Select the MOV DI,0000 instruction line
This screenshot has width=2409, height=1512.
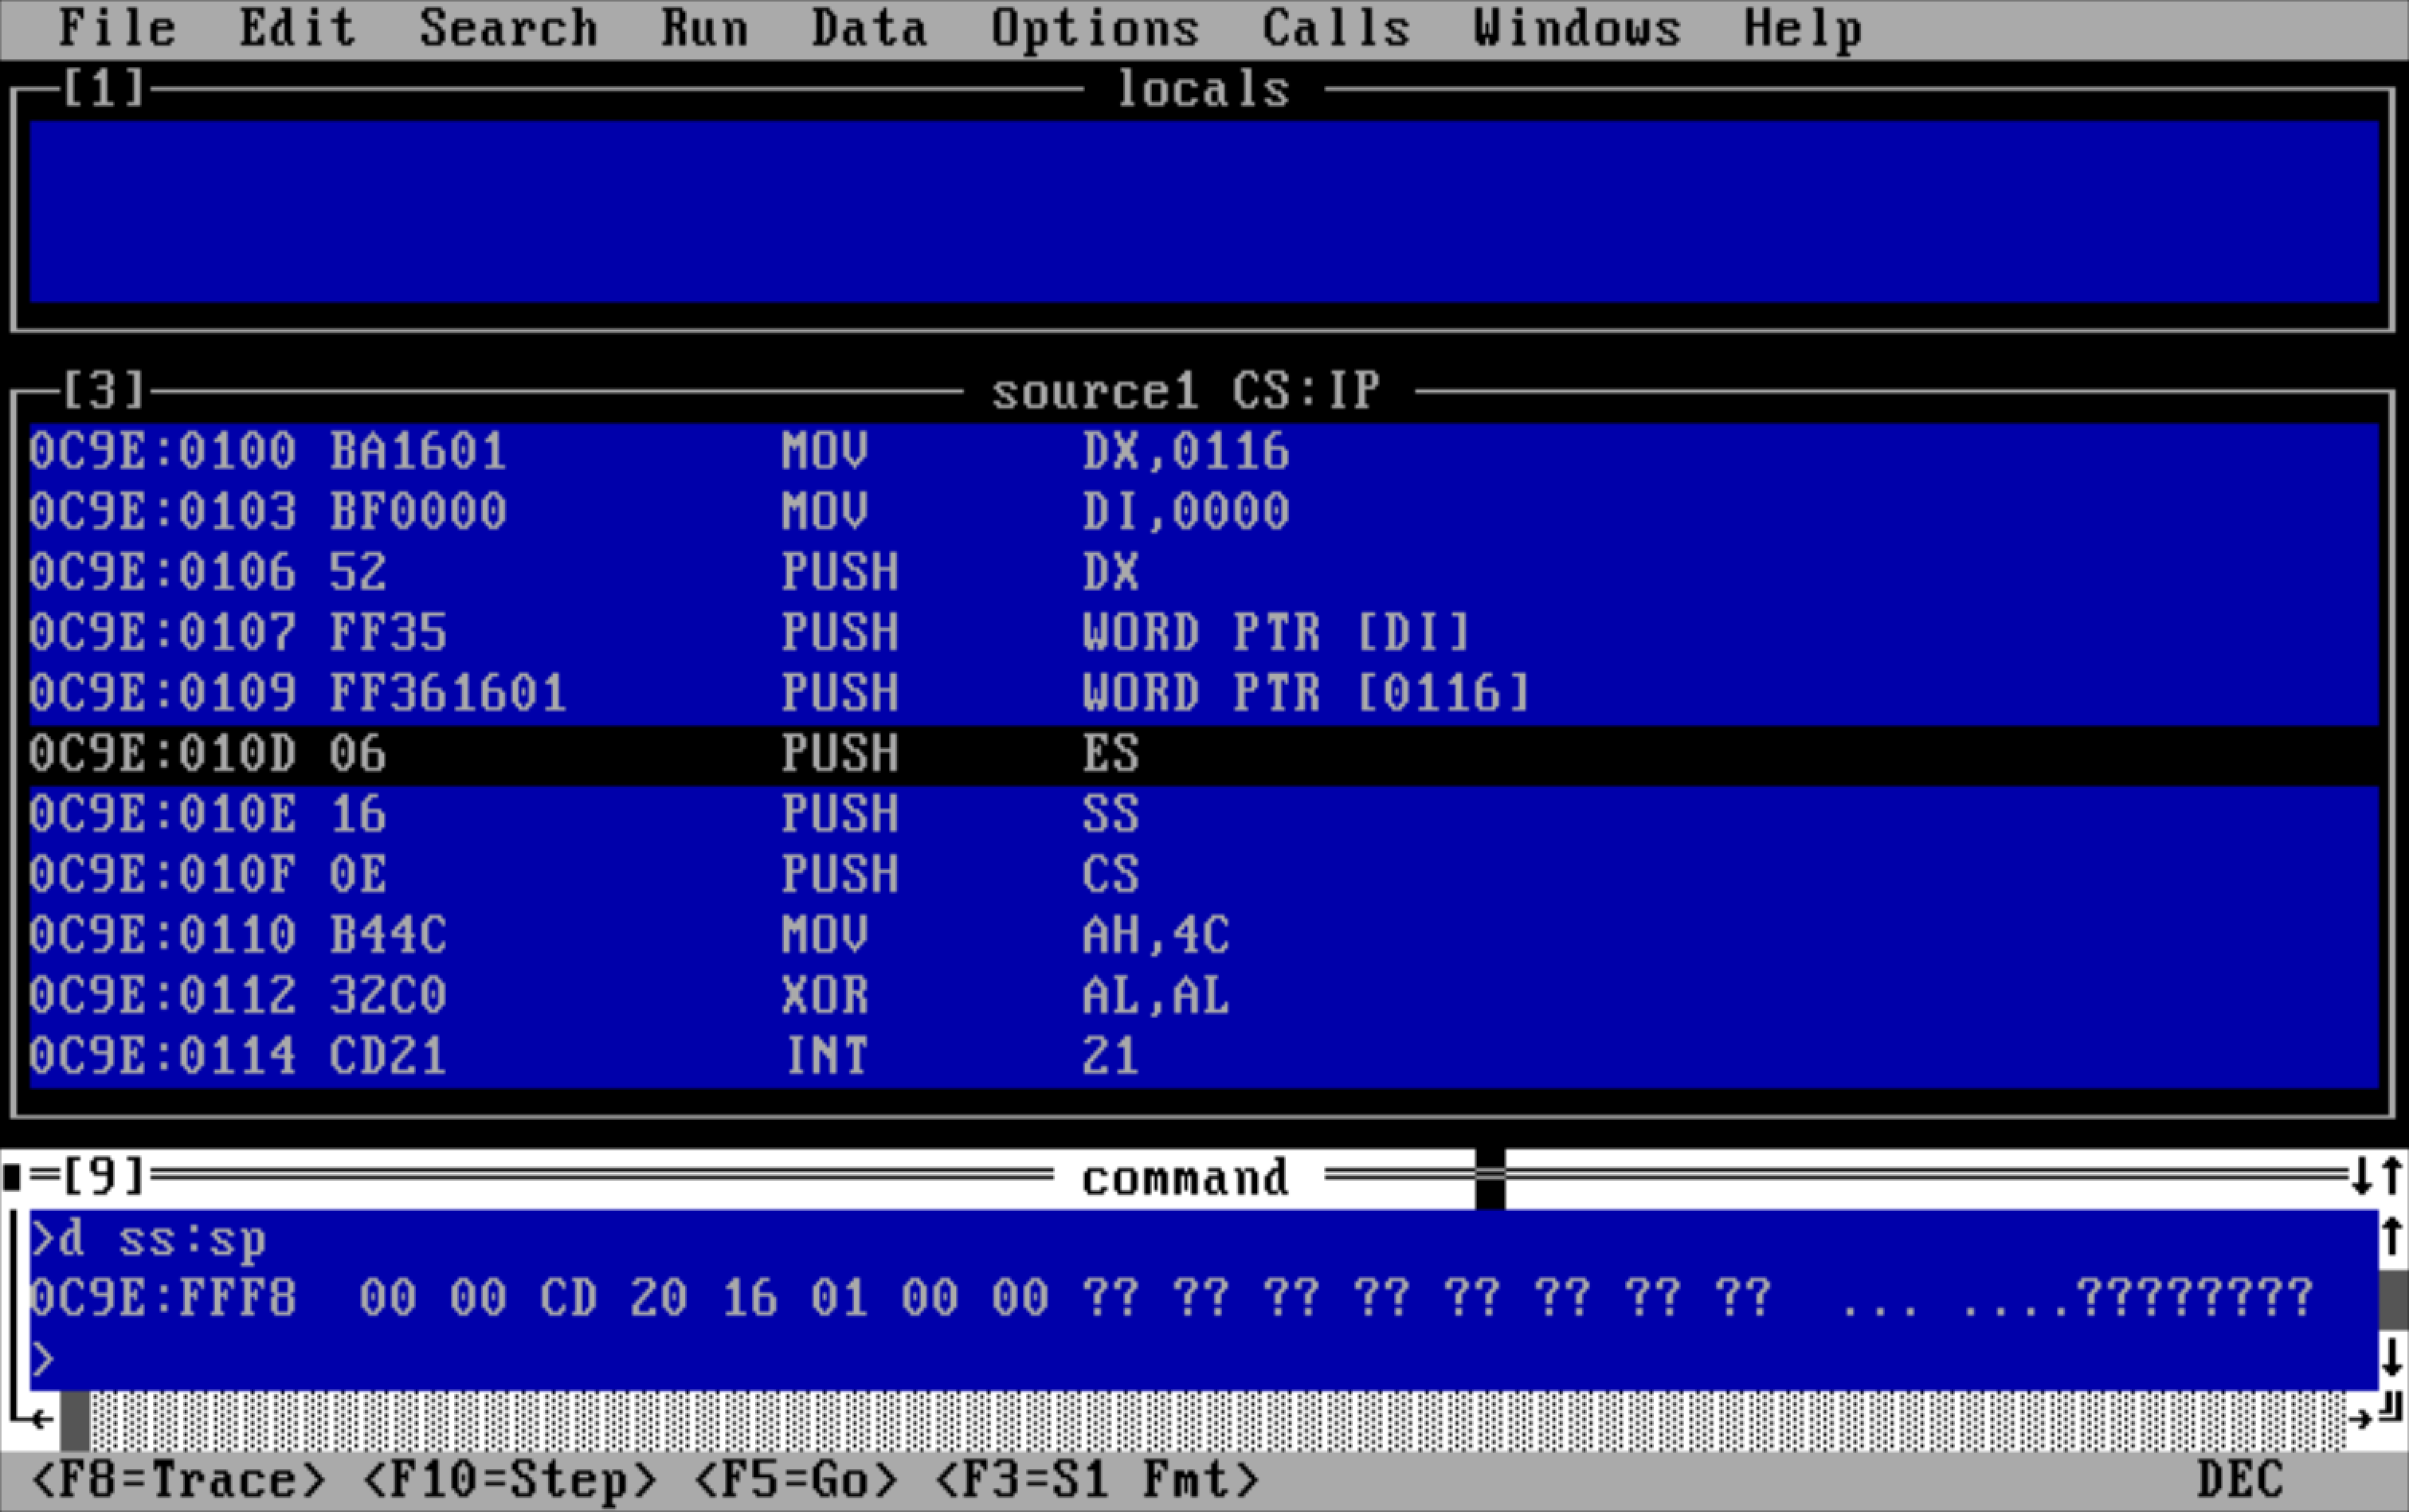click(x=1204, y=512)
